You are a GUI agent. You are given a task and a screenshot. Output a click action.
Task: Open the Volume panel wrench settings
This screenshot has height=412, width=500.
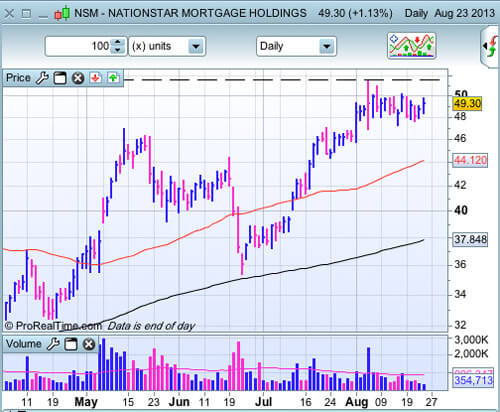(53, 344)
